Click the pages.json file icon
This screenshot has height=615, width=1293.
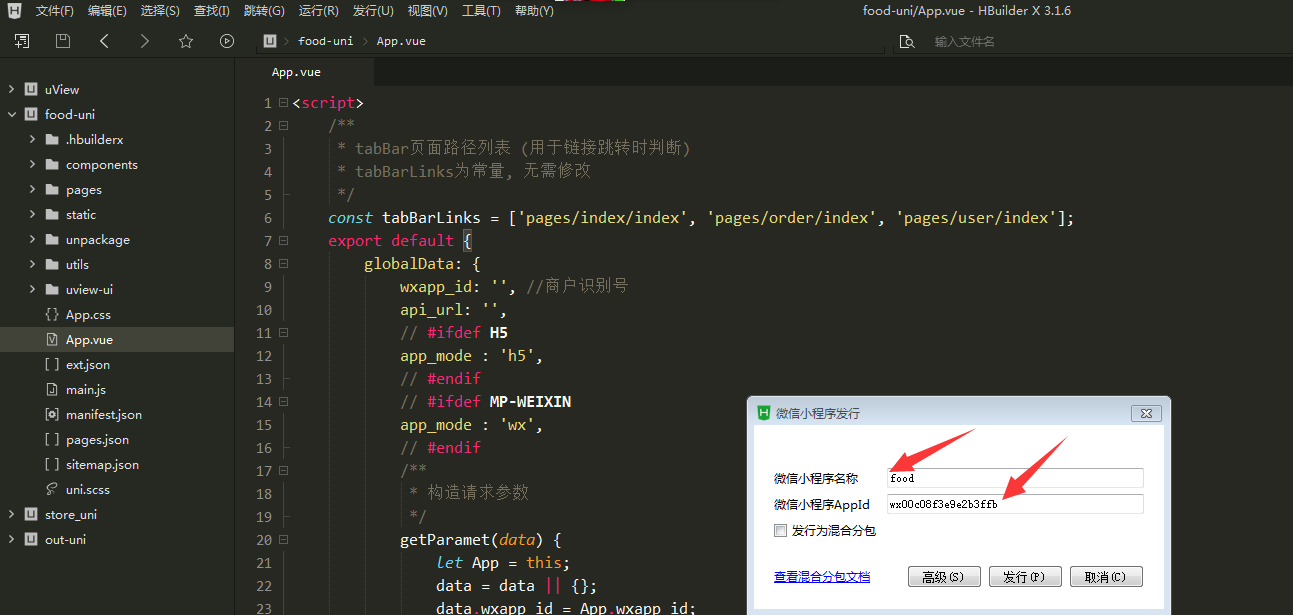click(52, 439)
